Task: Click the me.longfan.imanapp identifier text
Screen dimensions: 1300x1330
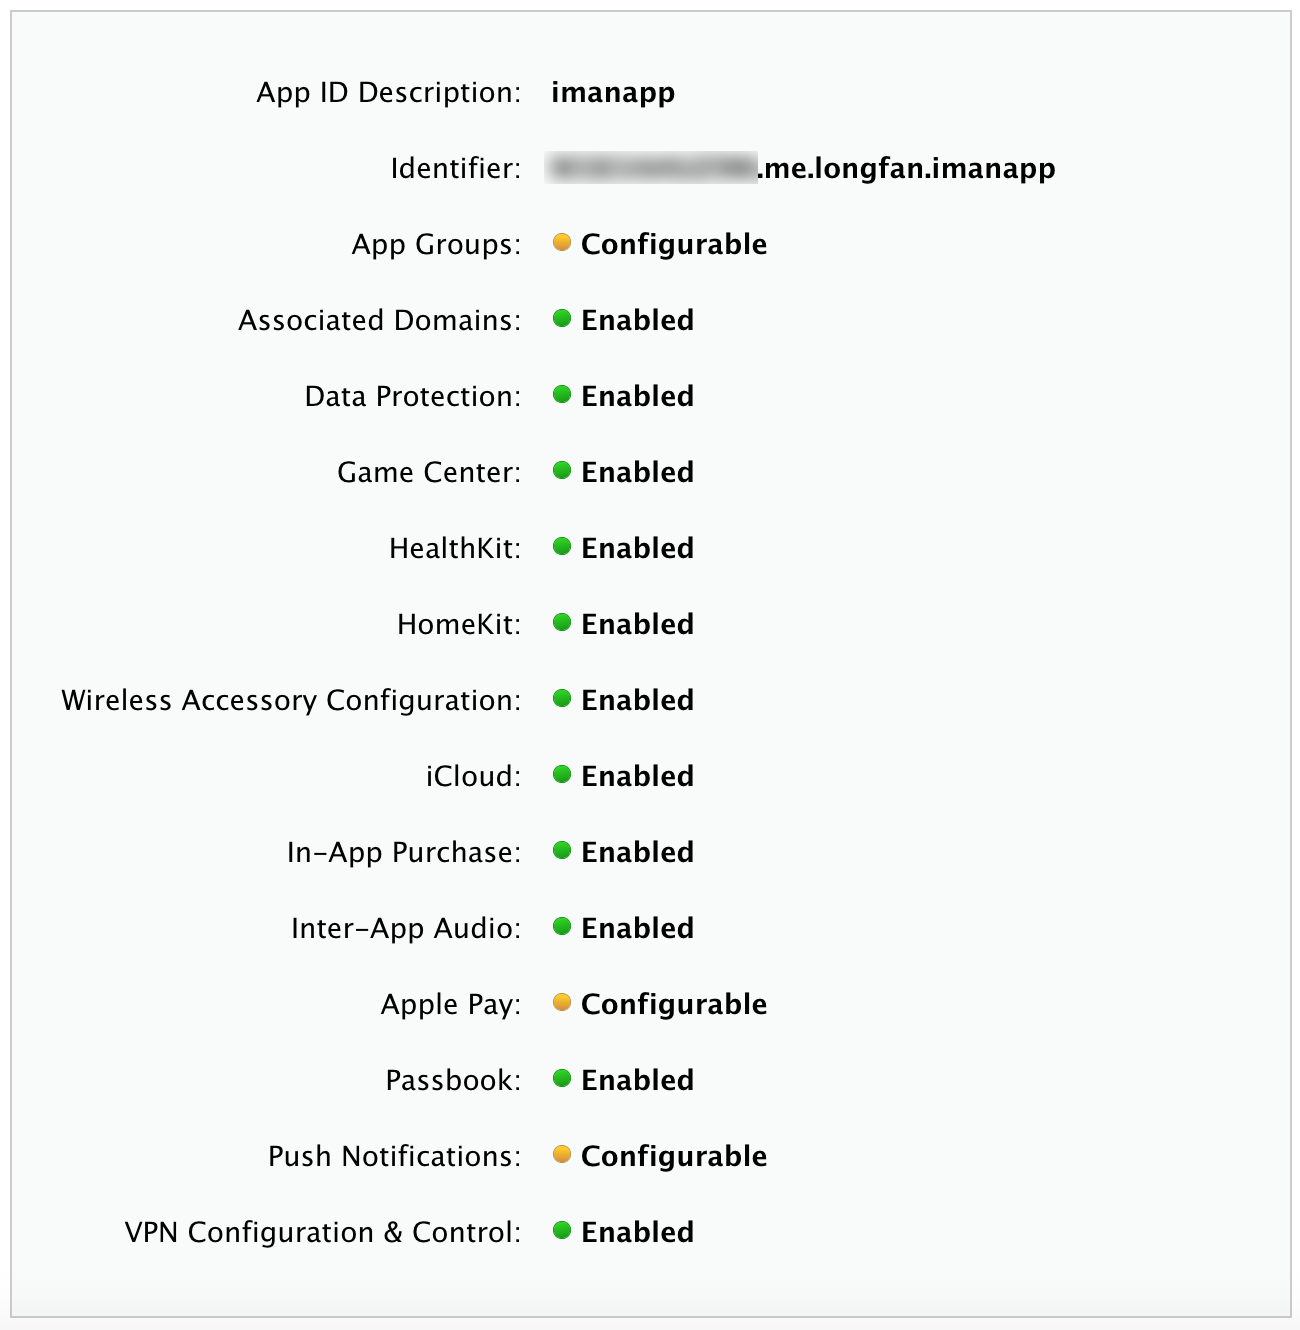Action: coord(906,168)
